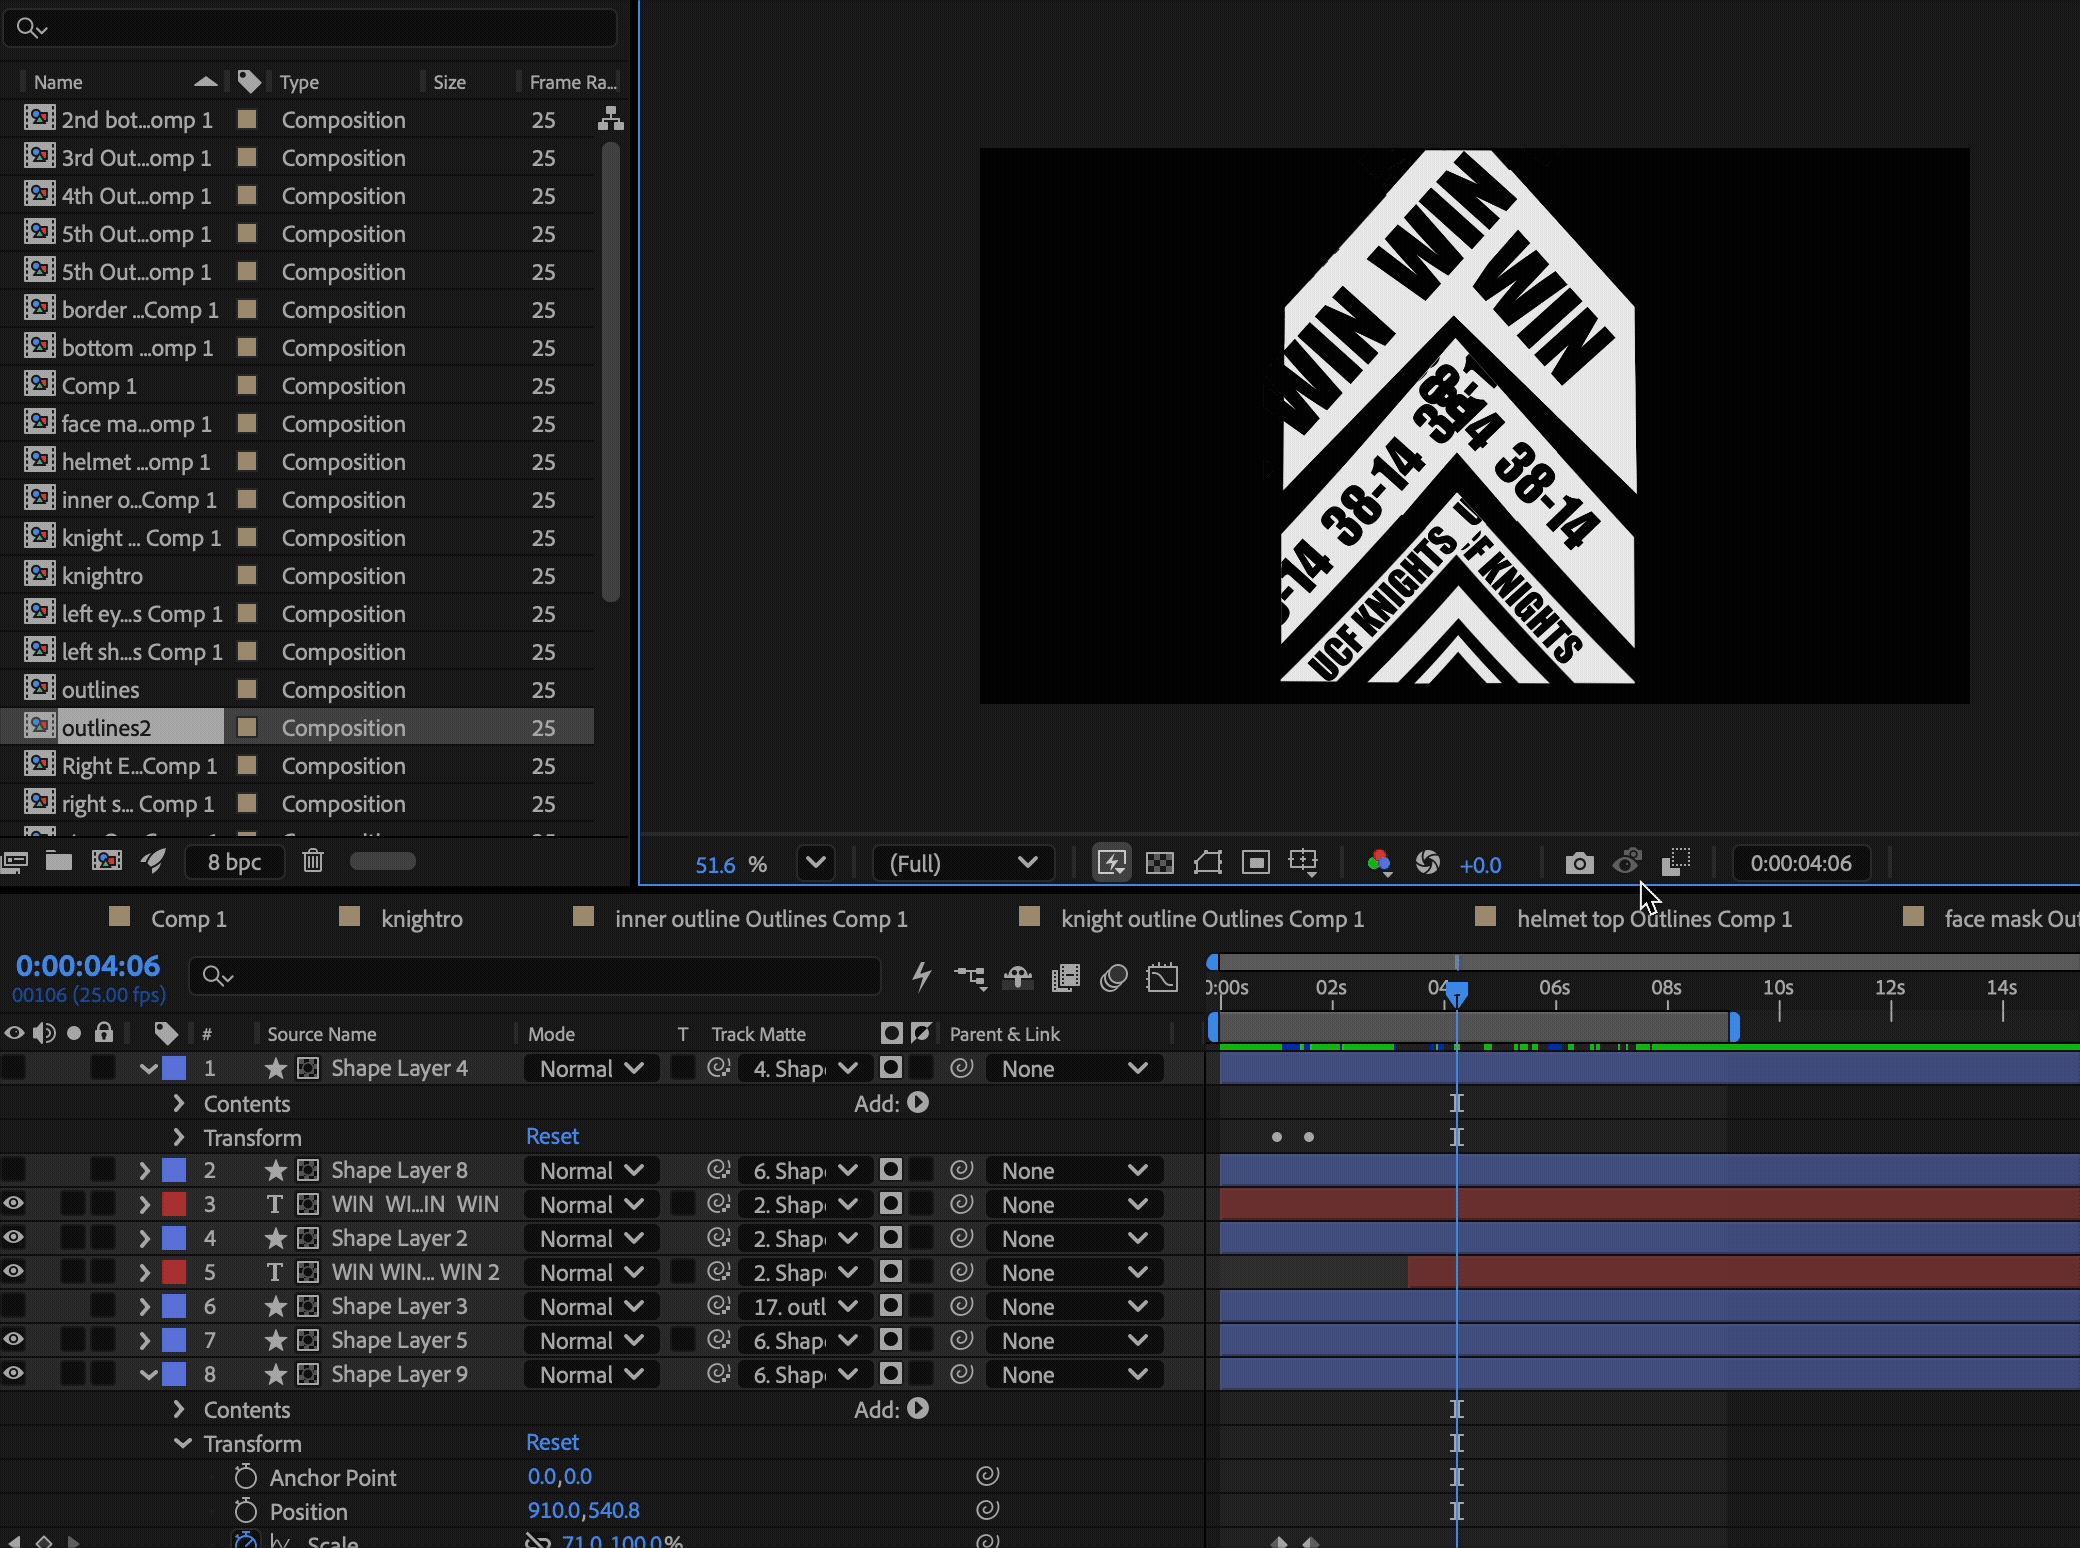Image resolution: width=2080 pixels, height=1548 pixels.
Task: Open grid and guide options icon
Action: click(1304, 863)
